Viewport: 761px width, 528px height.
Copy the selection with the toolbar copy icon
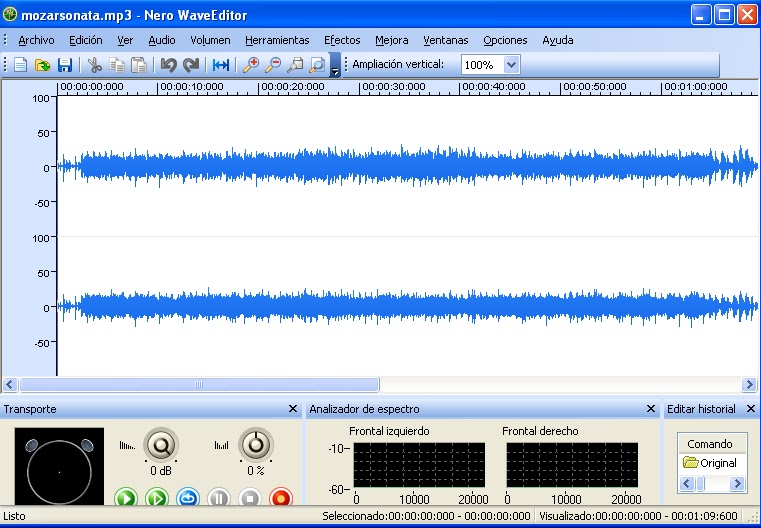click(x=116, y=65)
